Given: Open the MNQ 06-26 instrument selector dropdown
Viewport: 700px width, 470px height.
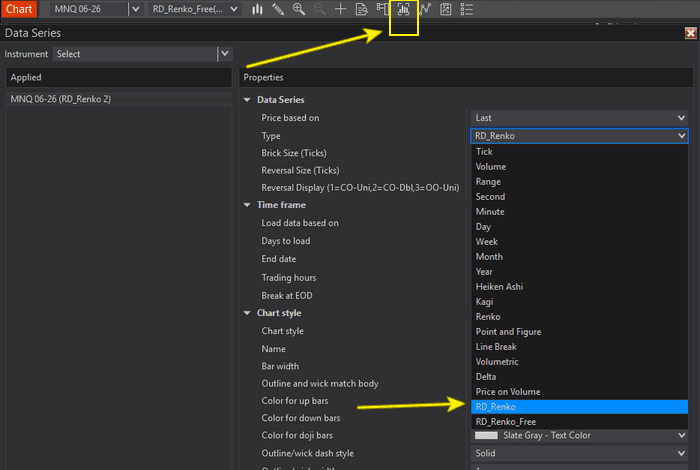Looking at the screenshot, I should (136, 9).
